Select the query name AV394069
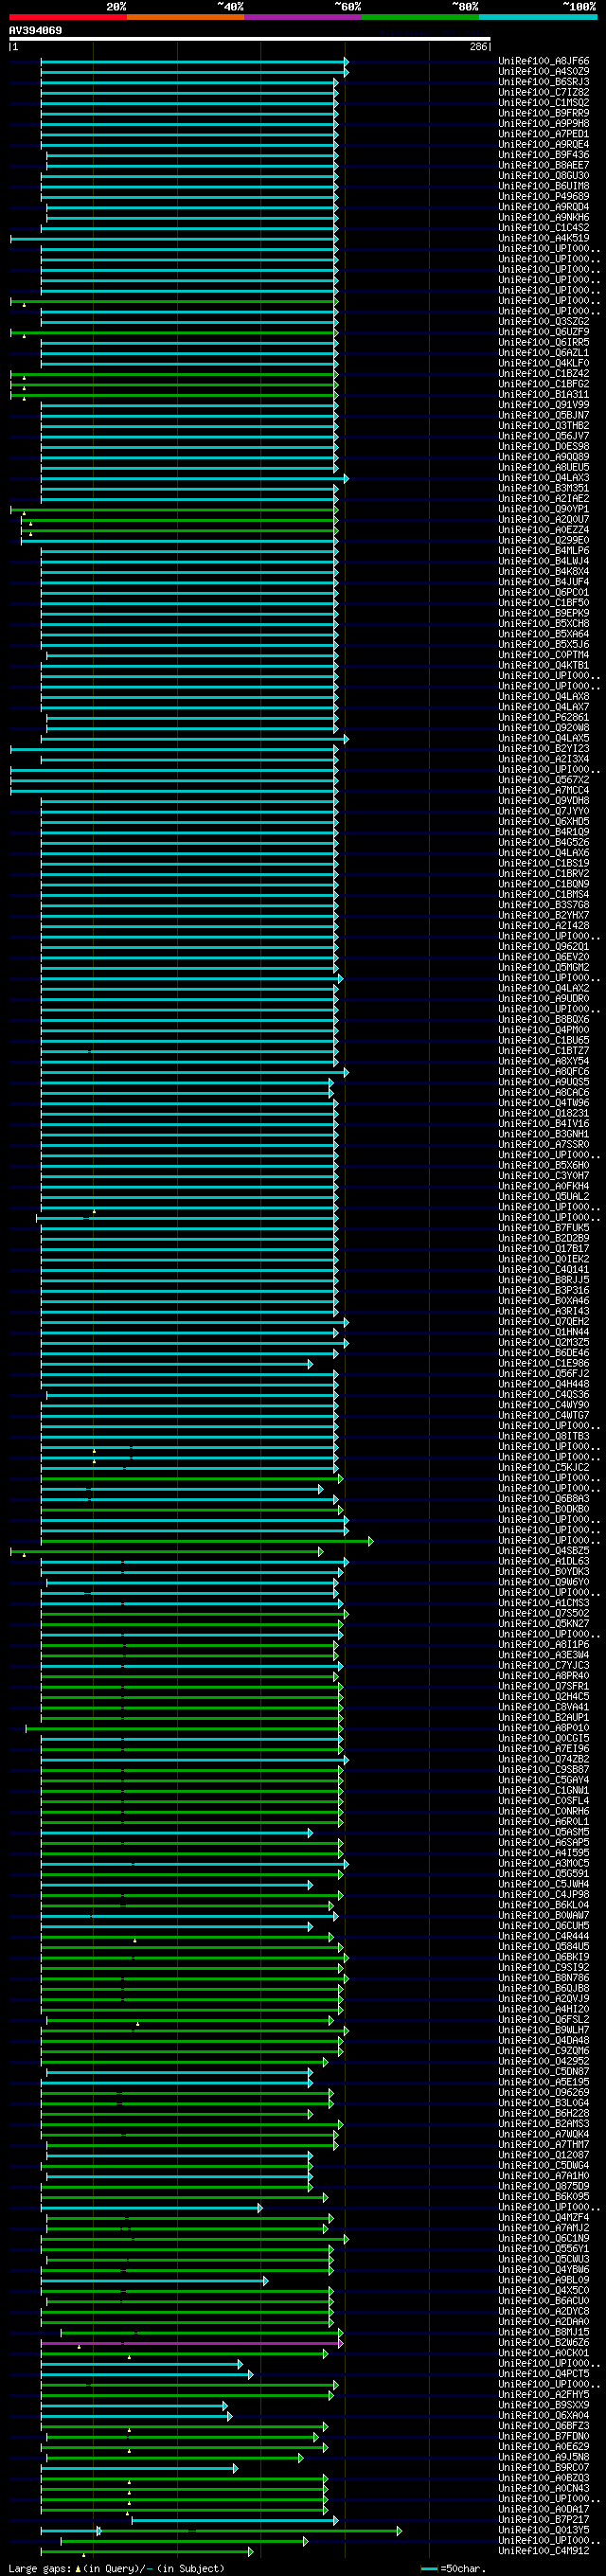 35,30
